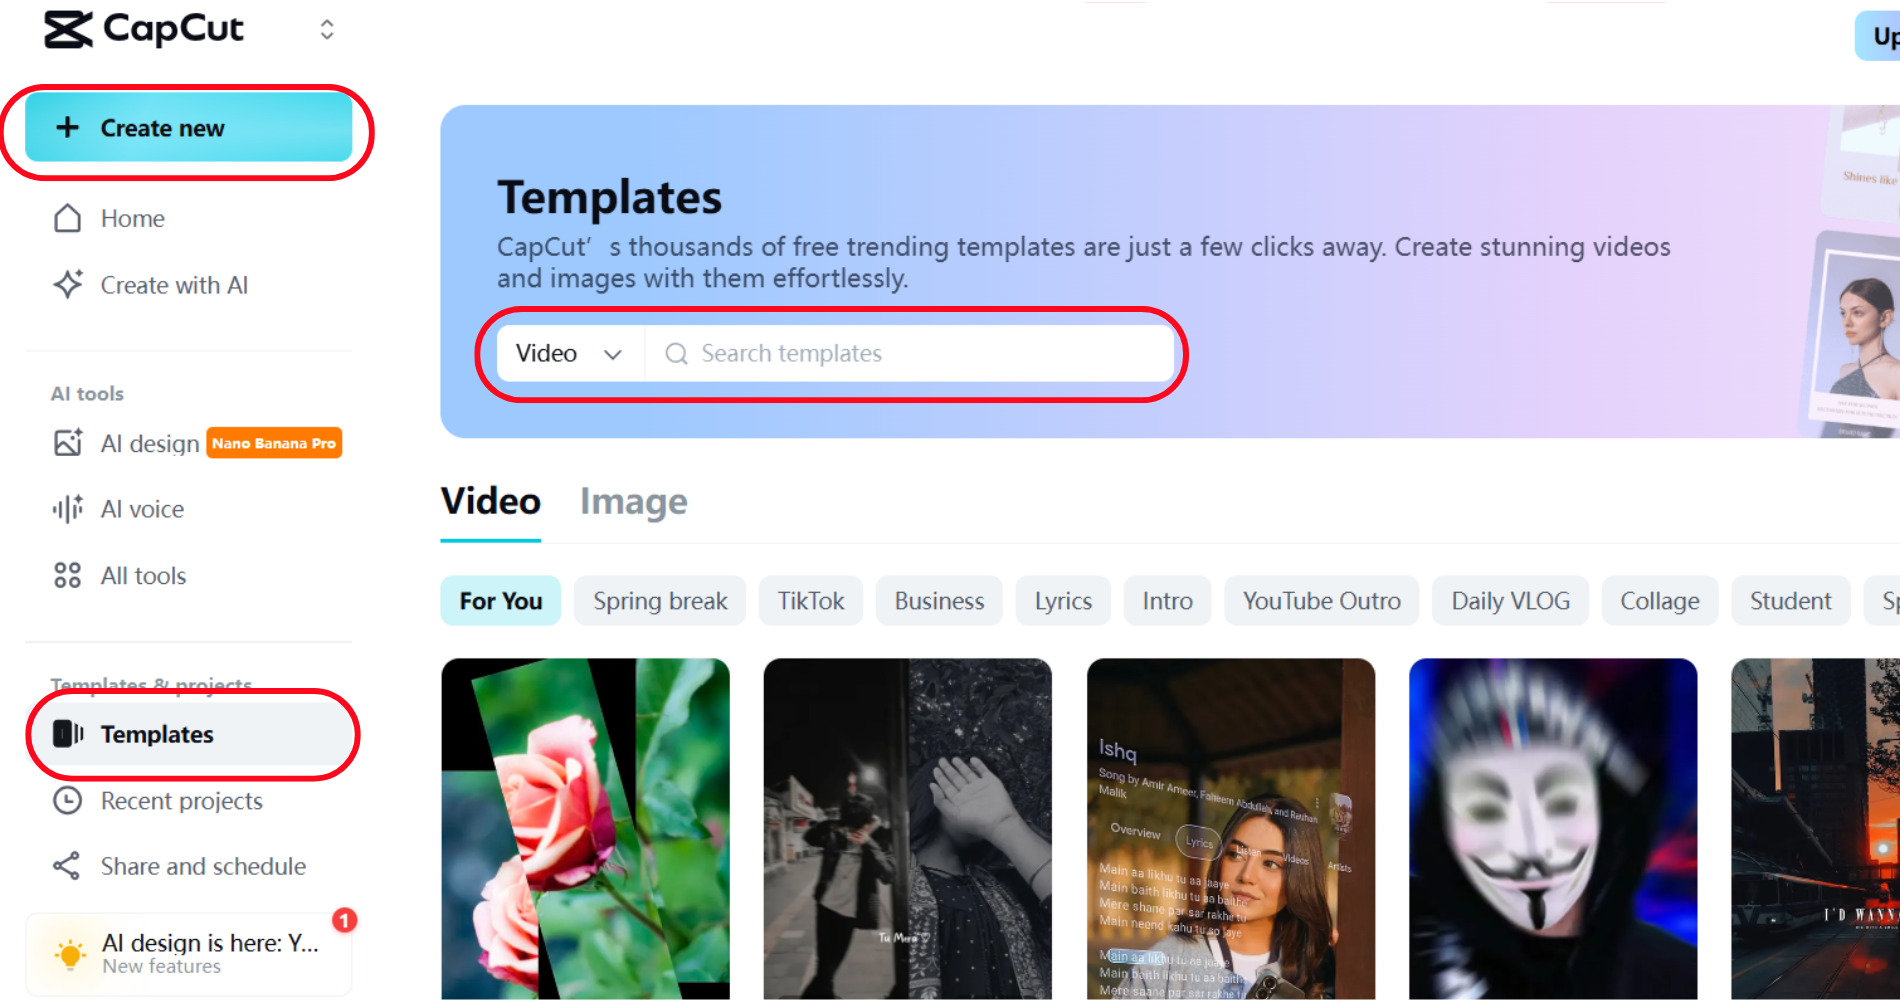Viewport: 1900px width, 1000px height.
Task: Expand the workspace switcher next to CapCut
Action: coord(327,29)
